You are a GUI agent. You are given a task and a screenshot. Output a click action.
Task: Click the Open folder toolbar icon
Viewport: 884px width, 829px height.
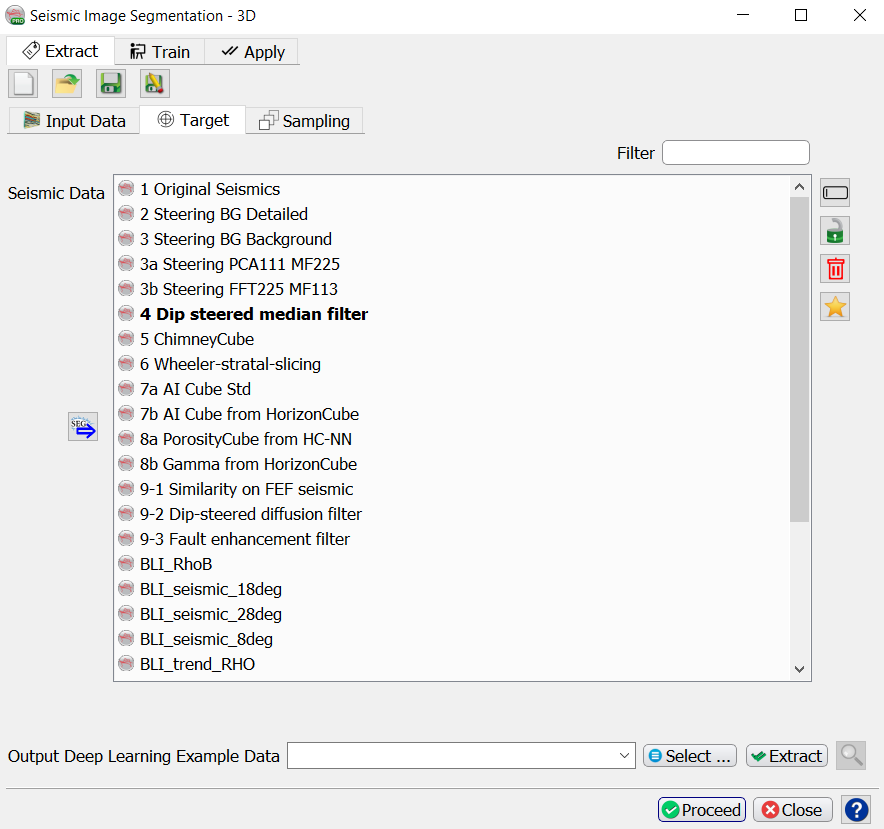pyautogui.click(x=67, y=84)
